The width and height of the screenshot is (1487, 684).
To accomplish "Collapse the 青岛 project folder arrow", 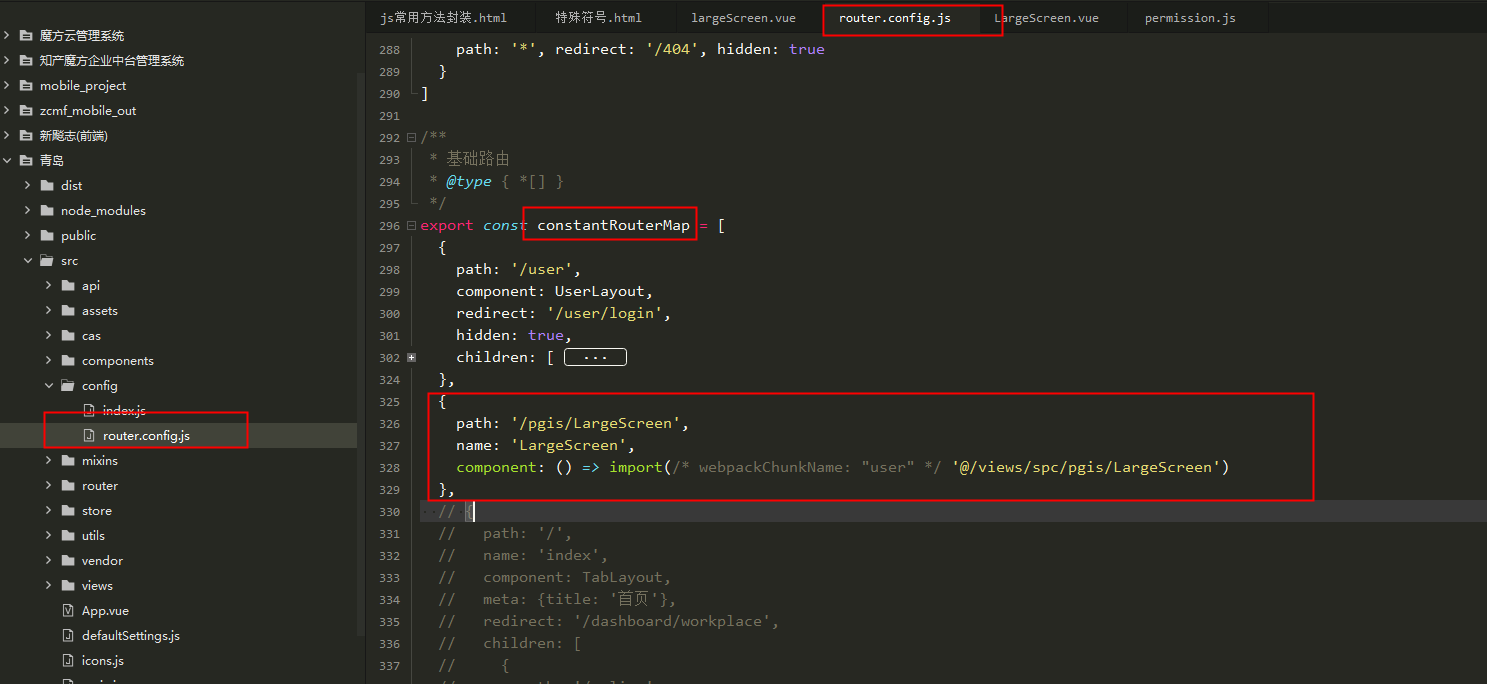I will pyautogui.click(x=7, y=160).
